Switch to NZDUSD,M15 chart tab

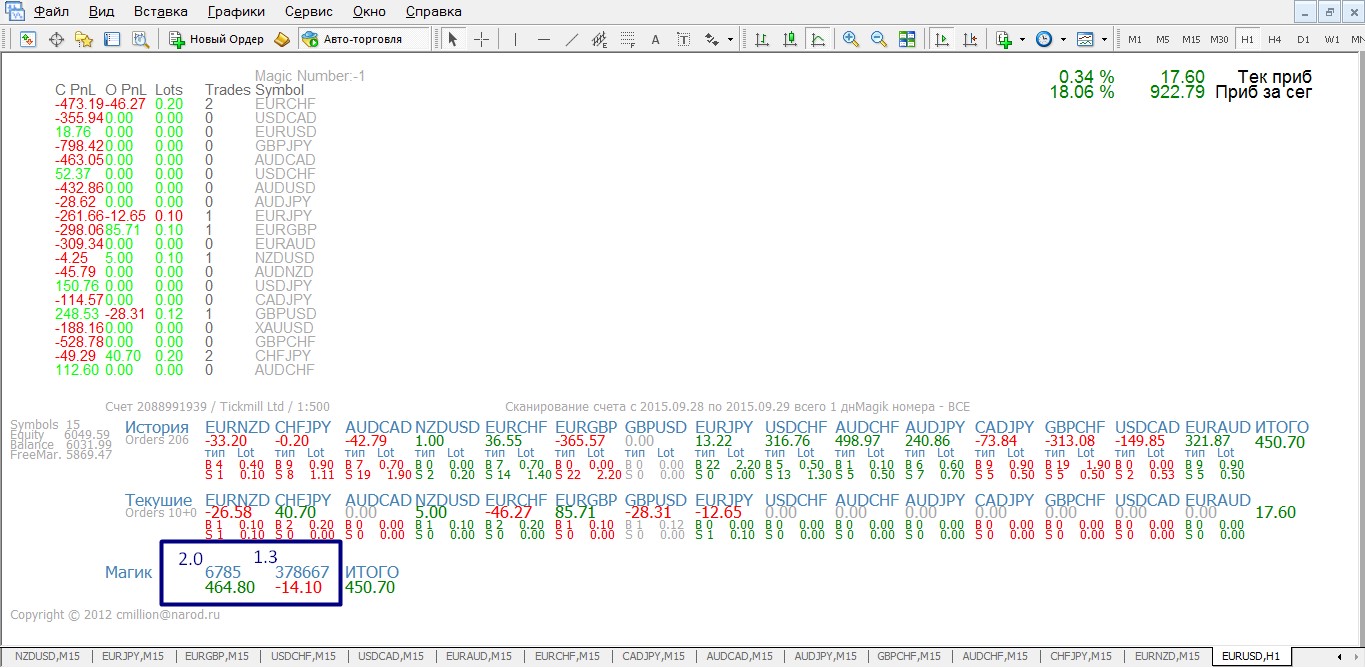(x=47, y=656)
